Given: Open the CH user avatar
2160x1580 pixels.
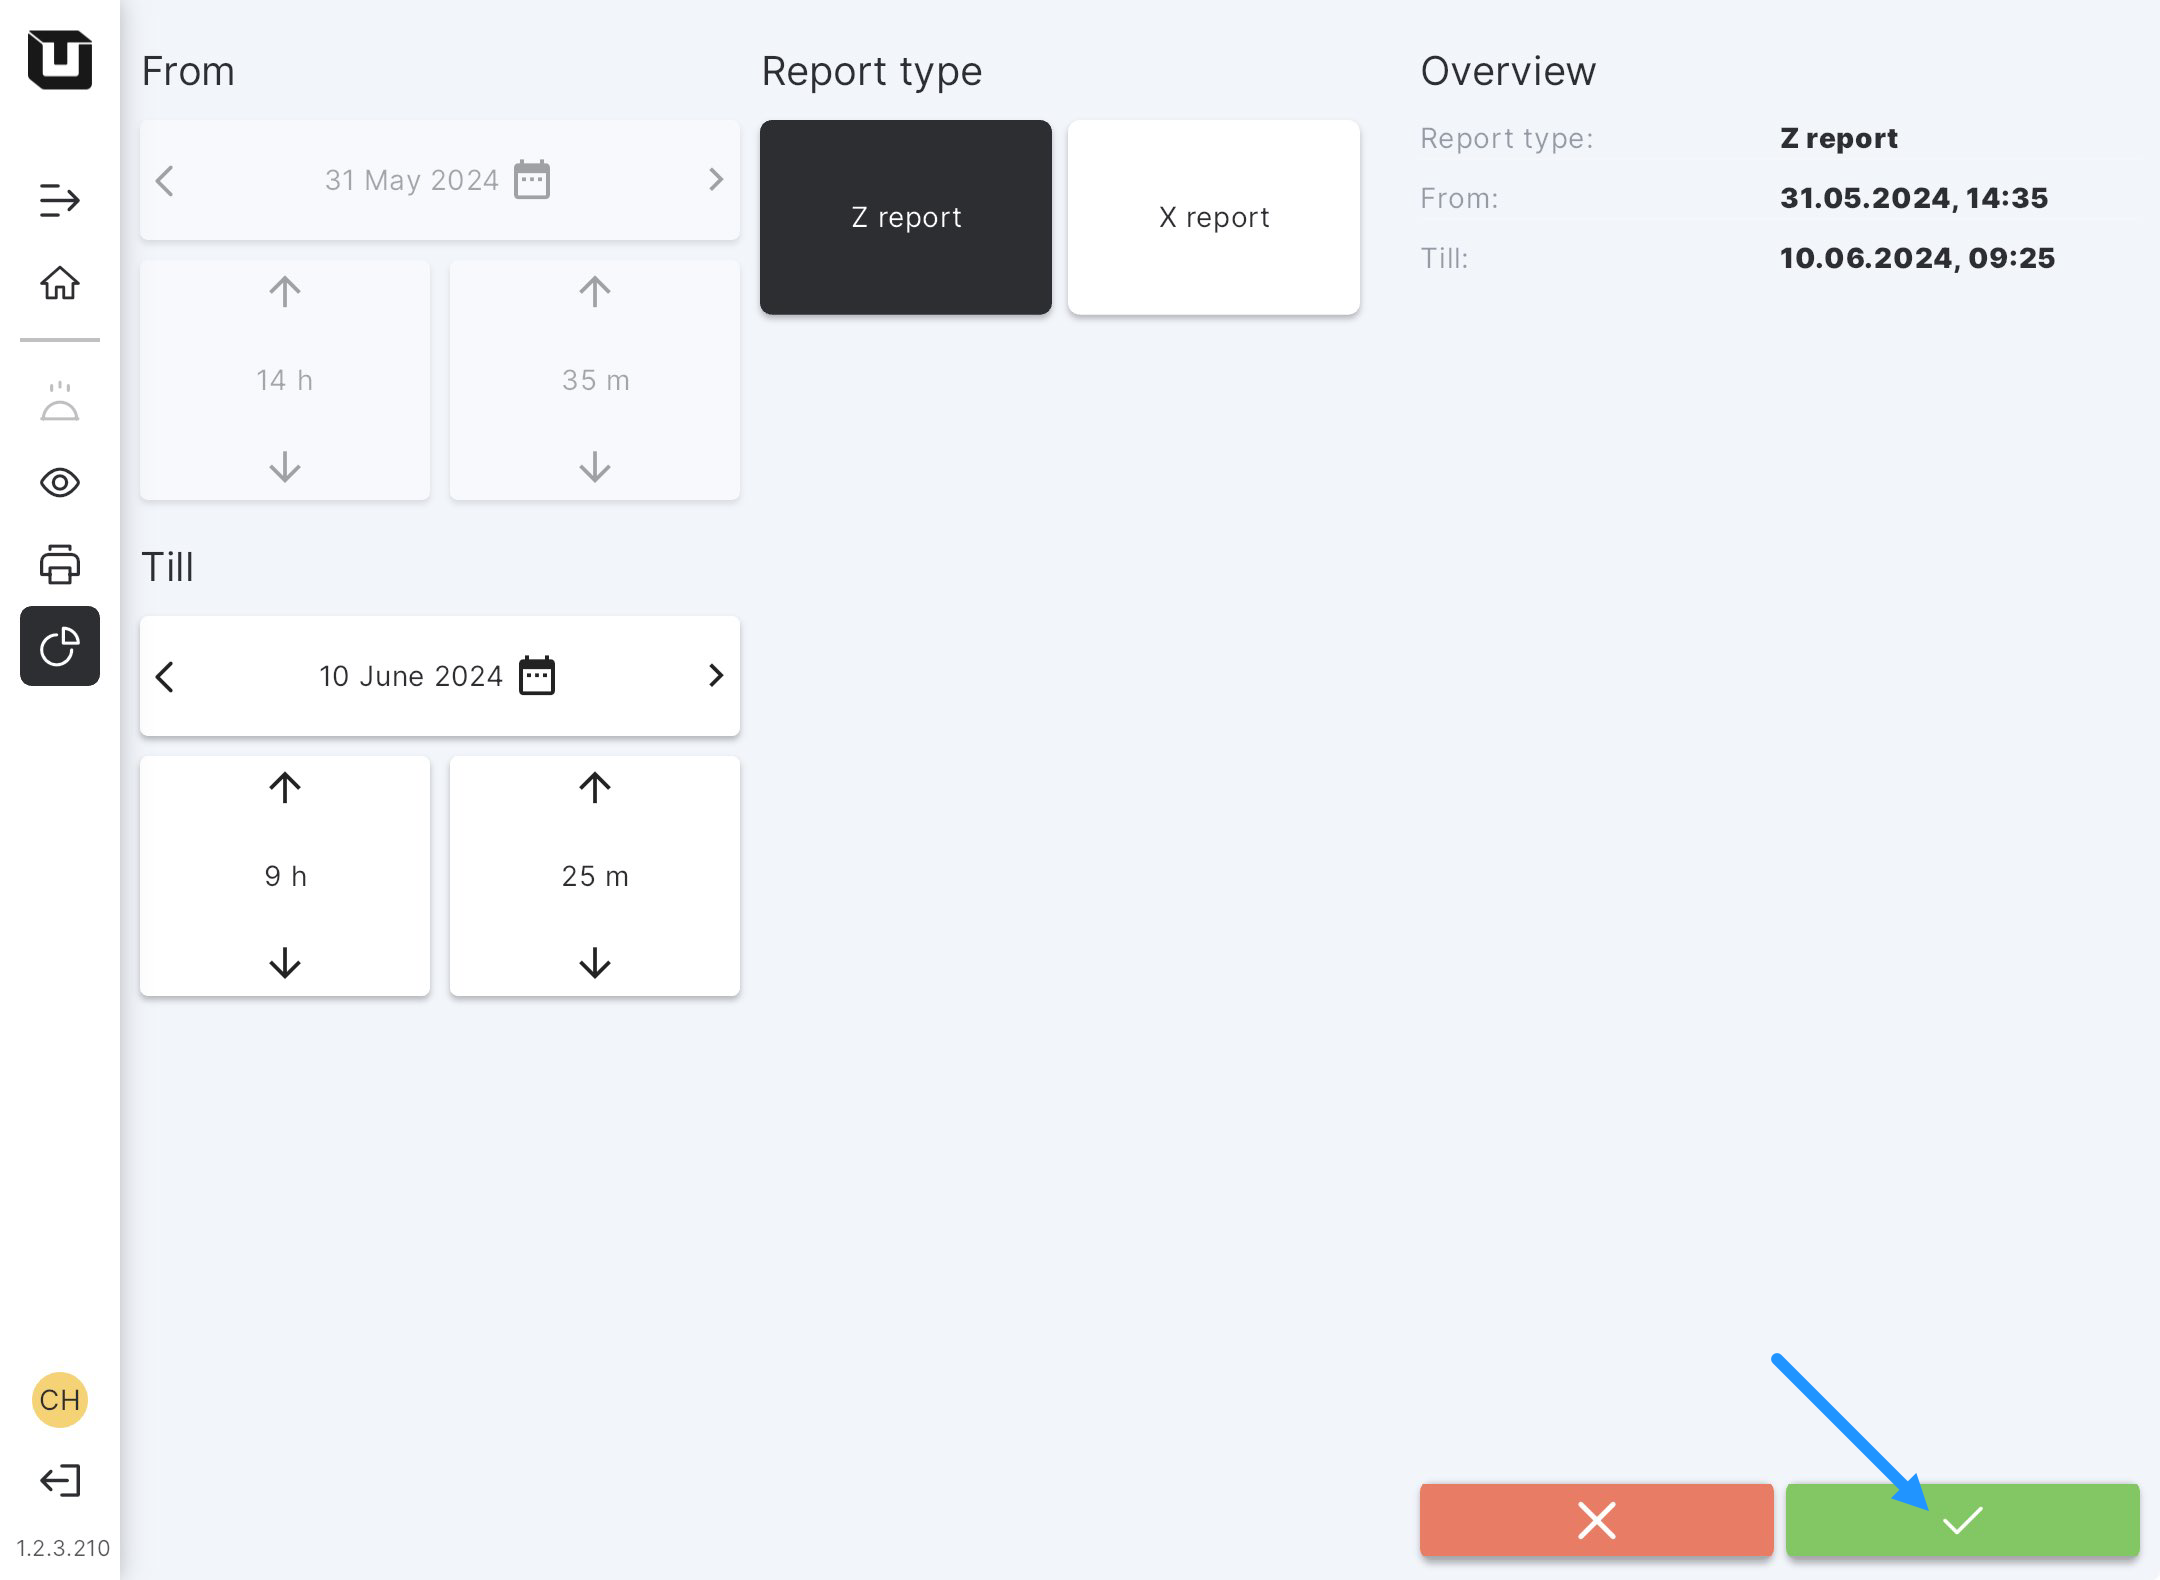Looking at the screenshot, I should 59,1399.
